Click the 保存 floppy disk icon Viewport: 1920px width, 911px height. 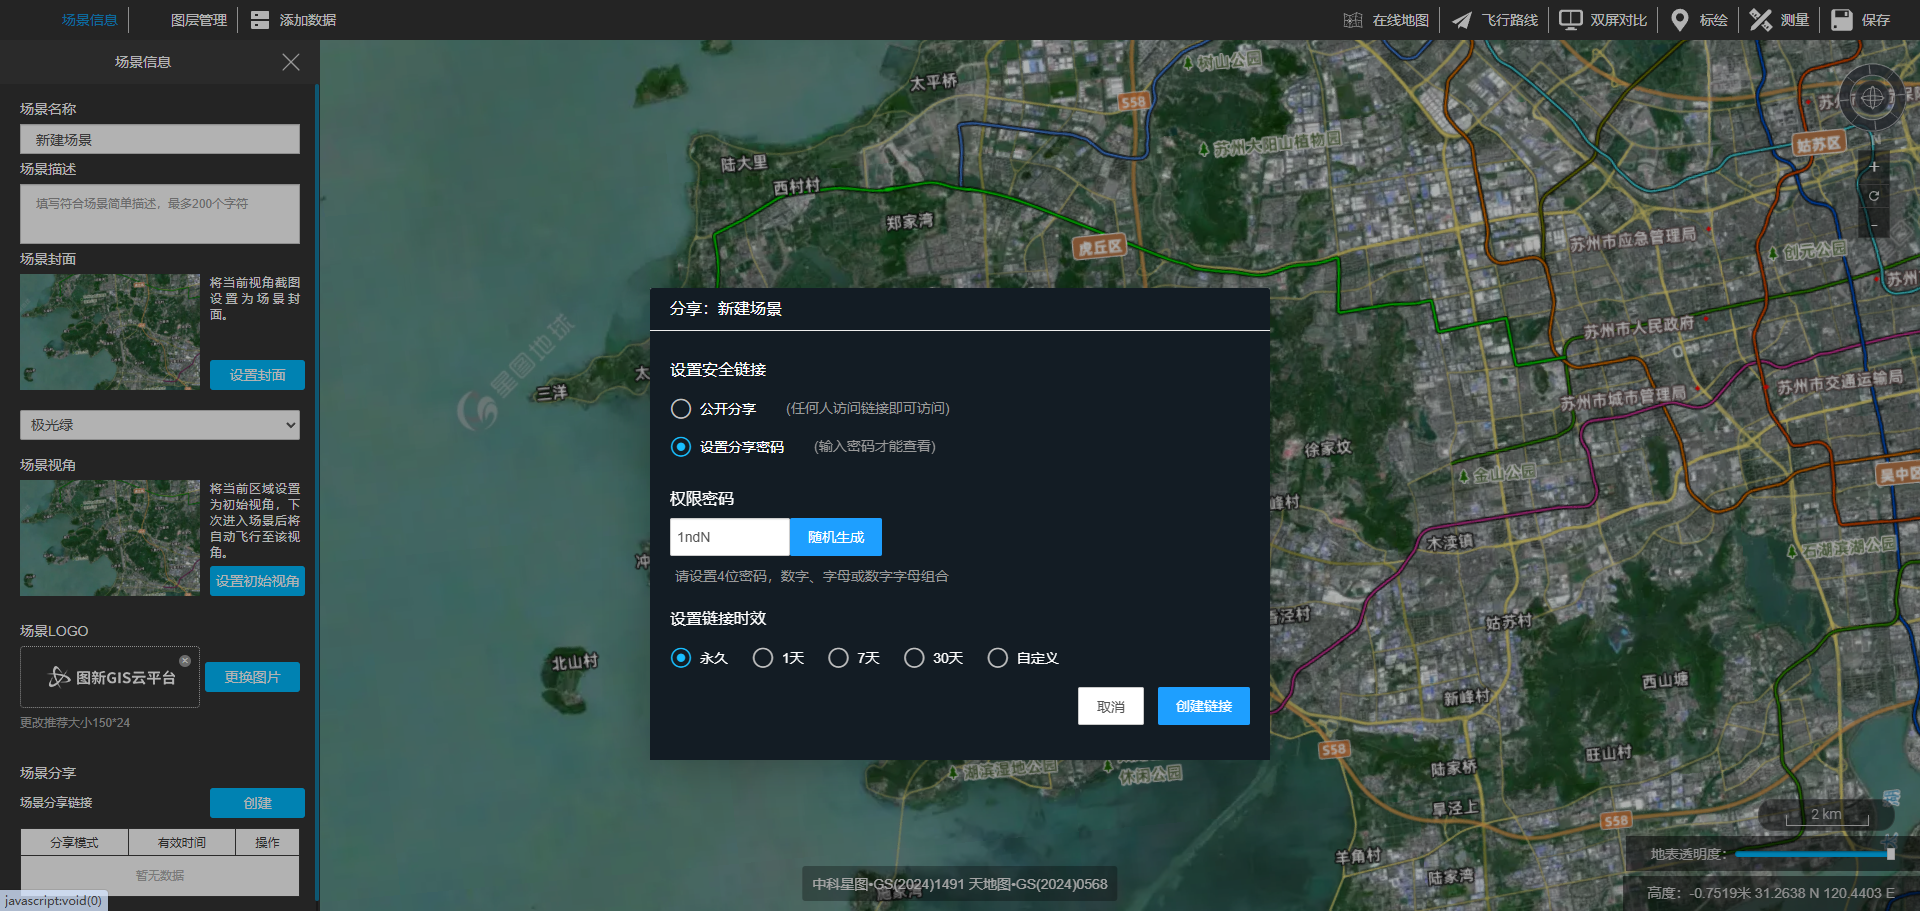[x=1842, y=20]
